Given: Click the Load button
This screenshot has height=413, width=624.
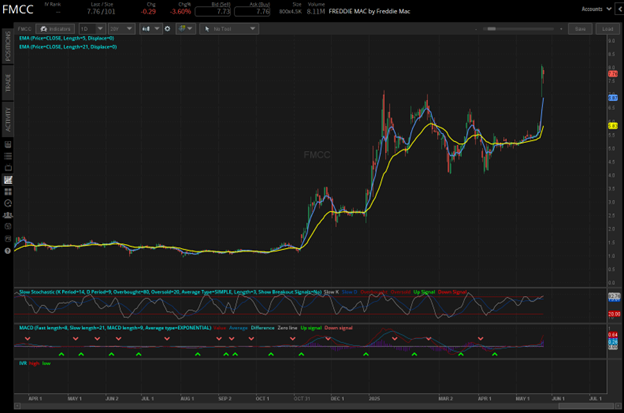Looking at the screenshot, I should pyautogui.click(x=606, y=29).
